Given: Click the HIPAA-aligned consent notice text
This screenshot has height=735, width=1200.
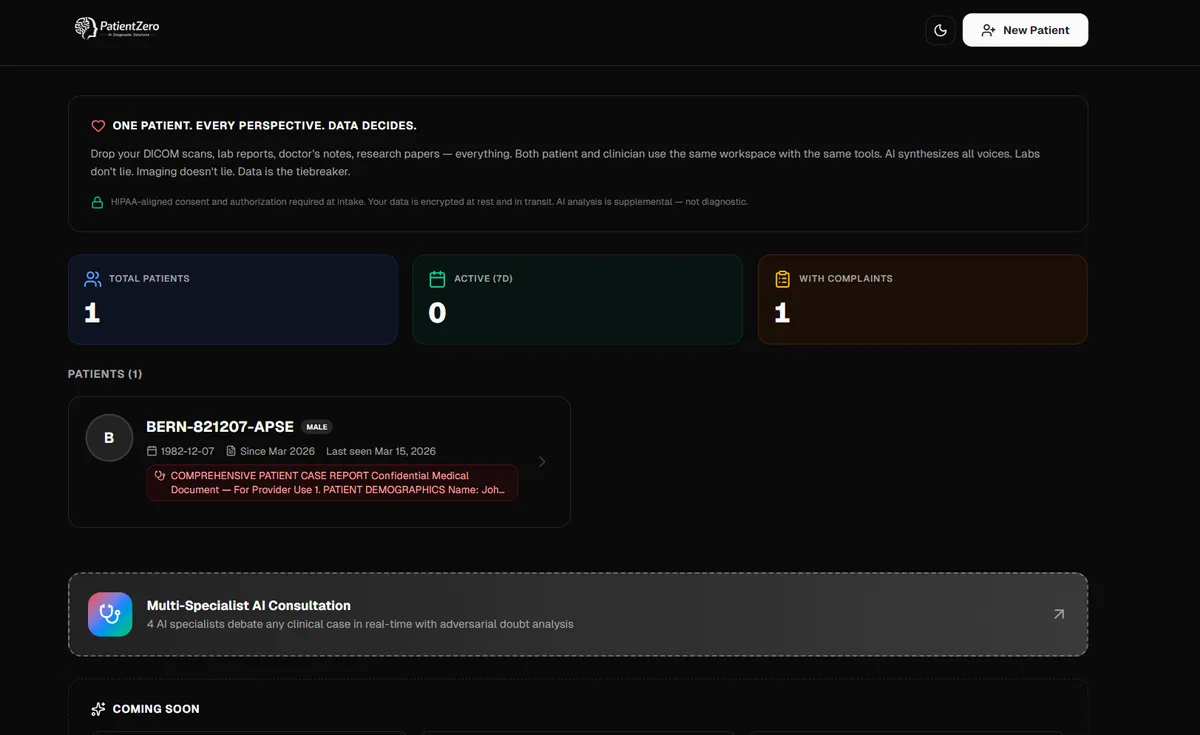Looking at the screenshot, I should point(429,202).
